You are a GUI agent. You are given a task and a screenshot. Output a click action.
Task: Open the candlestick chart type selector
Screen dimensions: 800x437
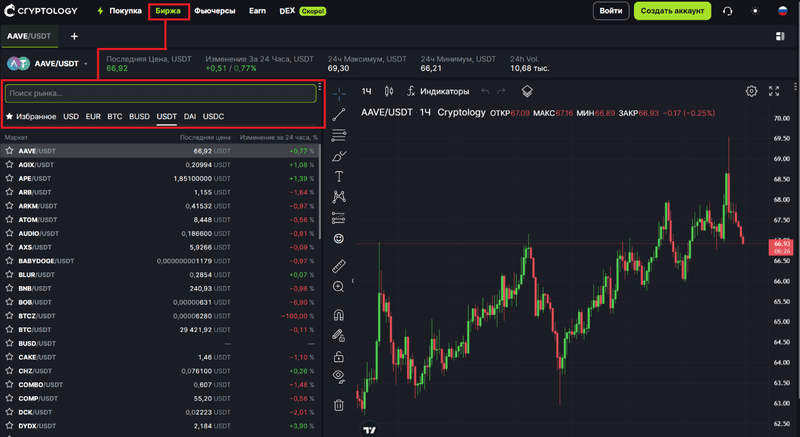point(389,91)
